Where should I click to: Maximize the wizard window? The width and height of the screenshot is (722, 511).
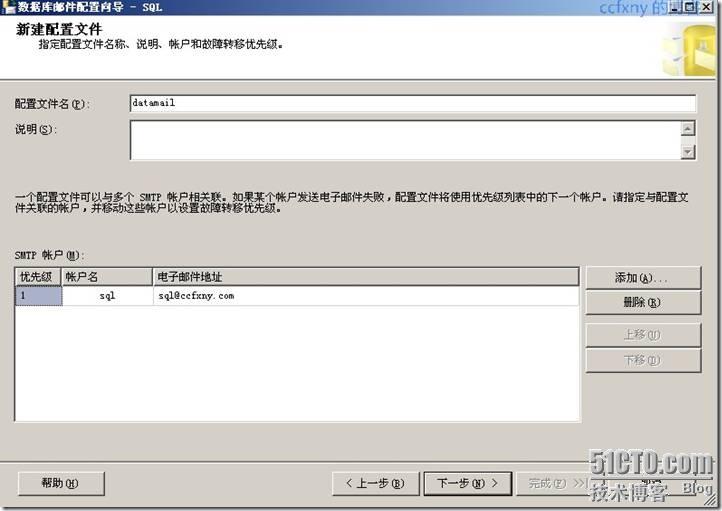(690, 6)
